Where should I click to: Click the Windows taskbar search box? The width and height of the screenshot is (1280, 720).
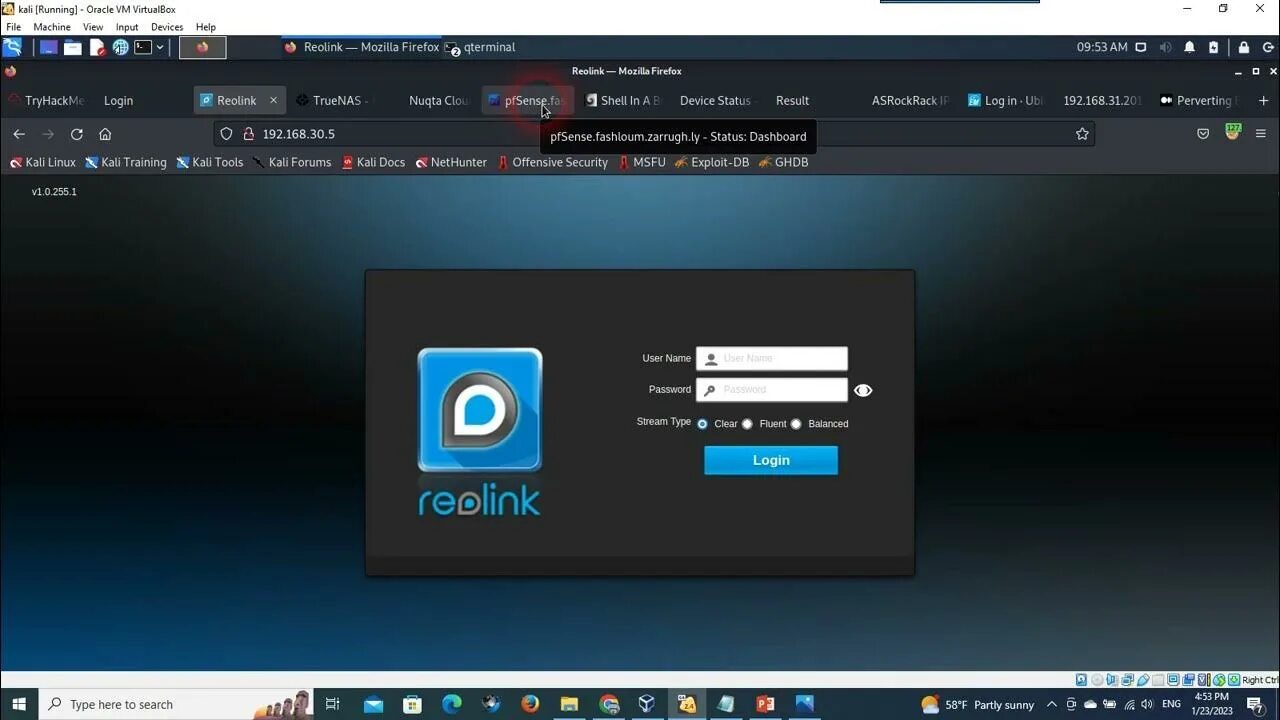coord(175,704)
